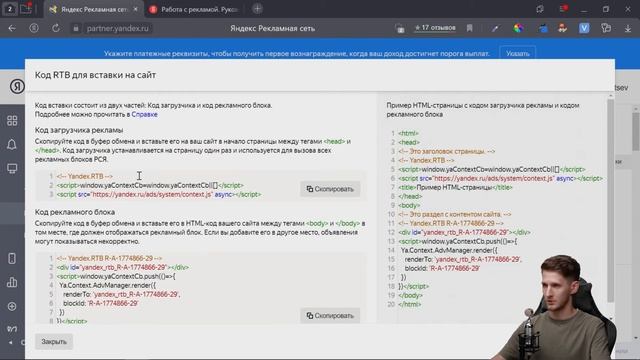Click the example HTML panel scrollbar

(x=611, y=200)
